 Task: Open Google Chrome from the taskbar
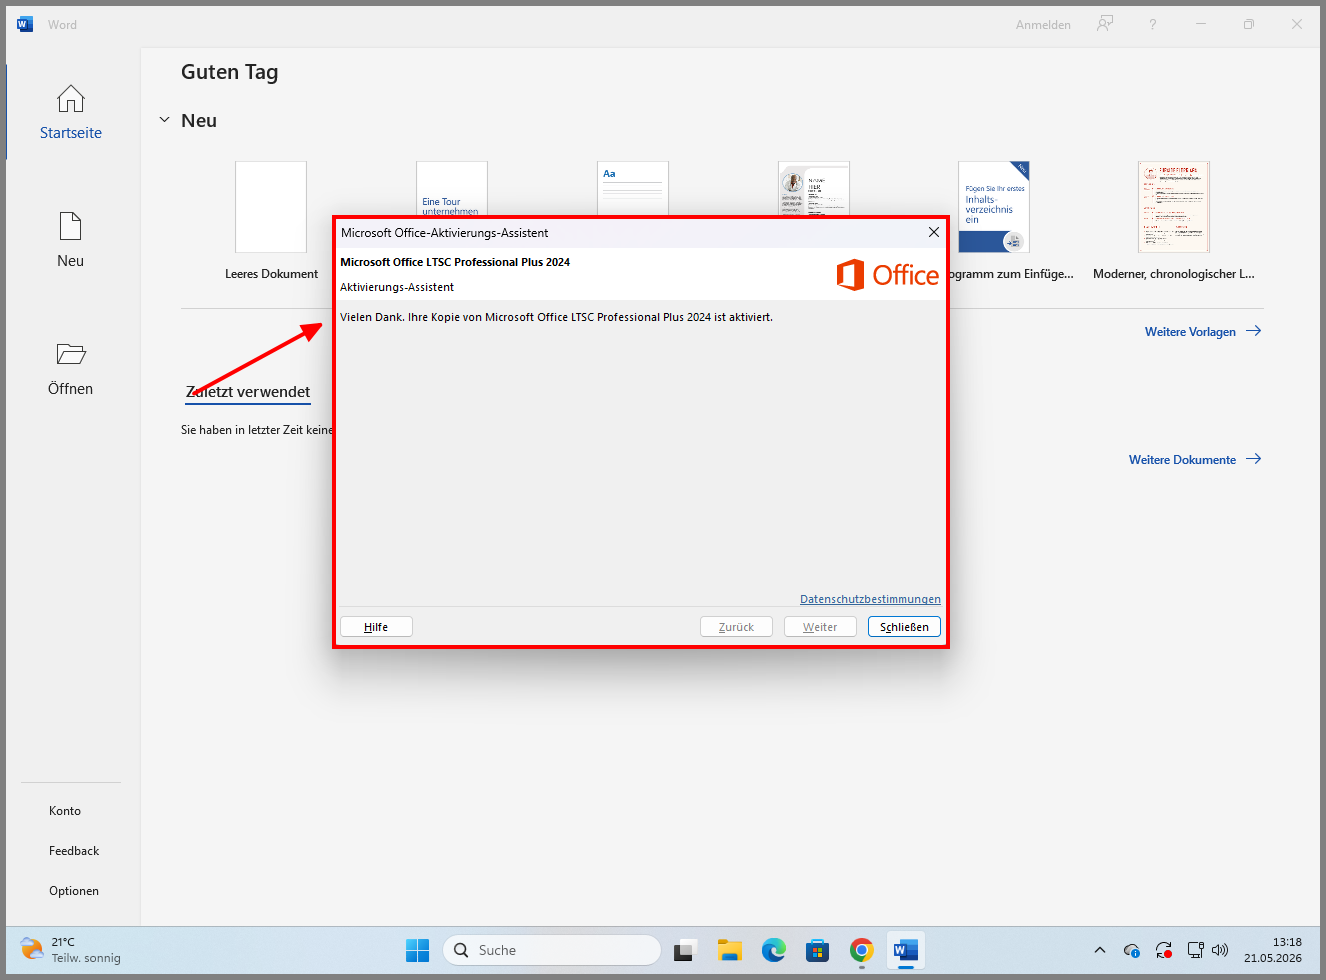tap(861, 950)
